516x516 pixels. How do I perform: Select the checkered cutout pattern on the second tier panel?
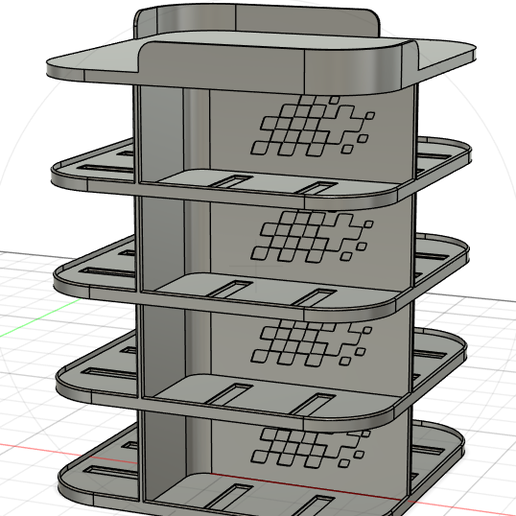312,236
